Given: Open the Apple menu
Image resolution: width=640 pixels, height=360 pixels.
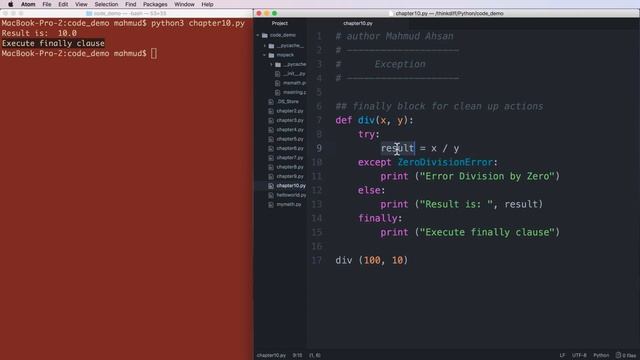Looking at the screenshot, I should [11, 4].
